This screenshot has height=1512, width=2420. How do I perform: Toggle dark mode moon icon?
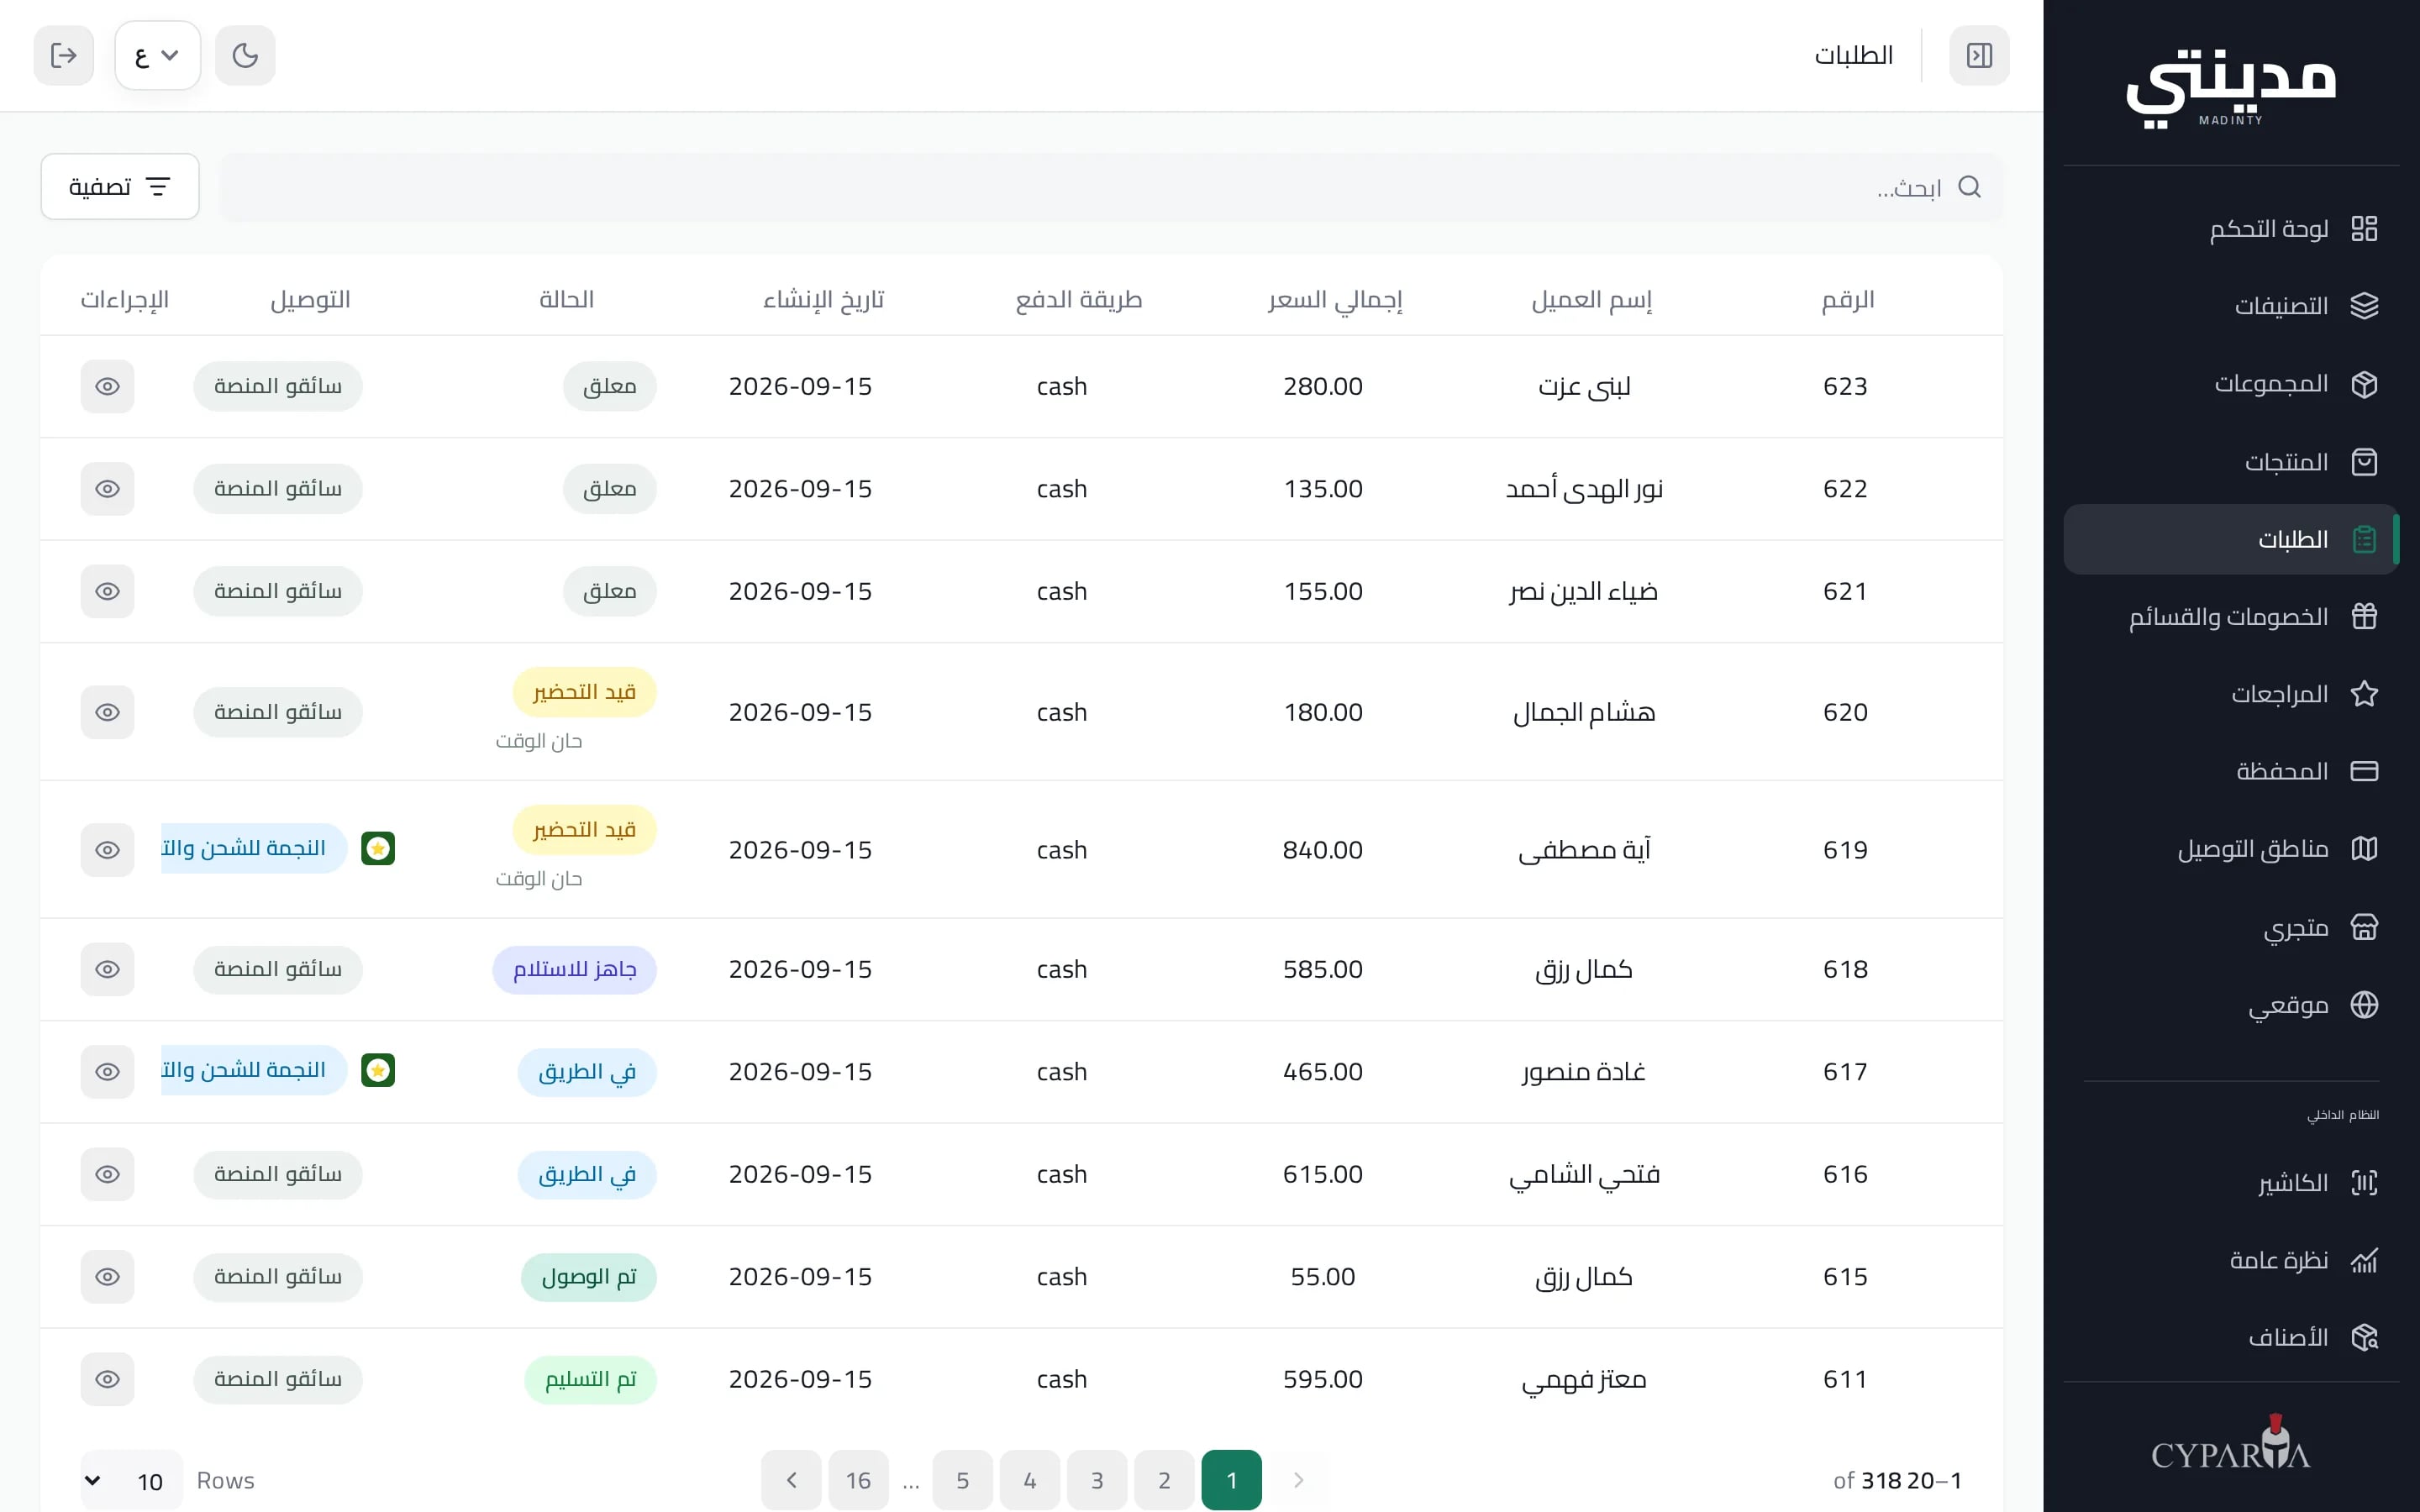(245, 55)
